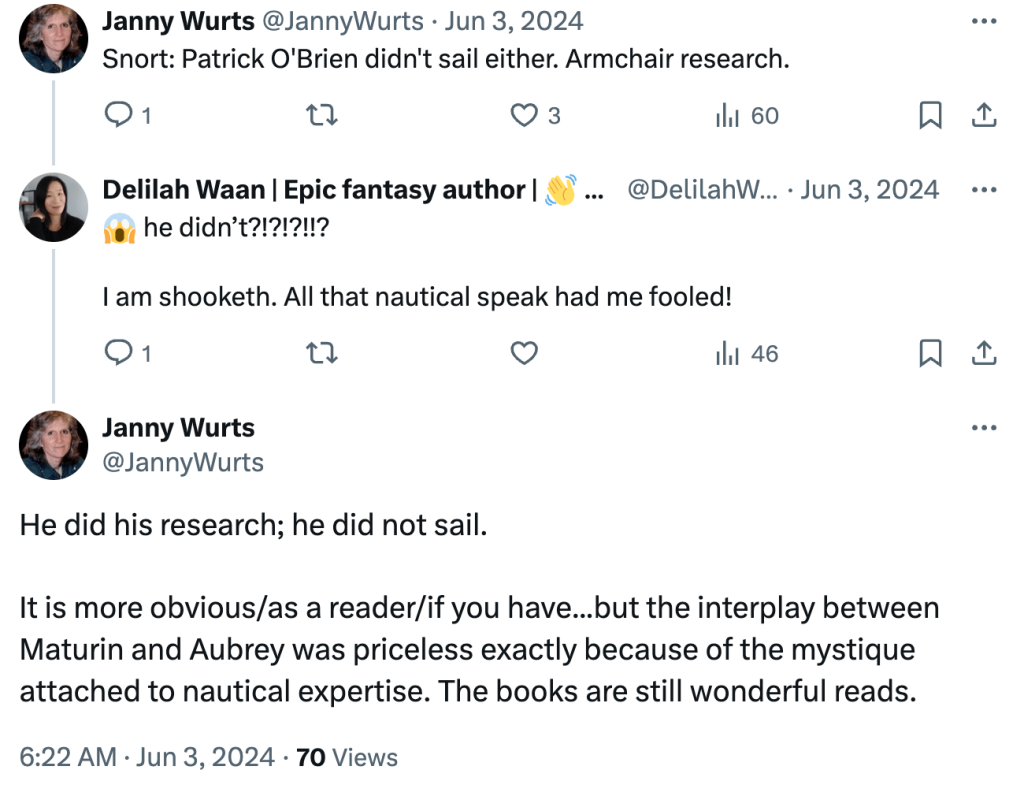
Task: Share Janny Wurts' first tweet
Action: coord(984,115)
